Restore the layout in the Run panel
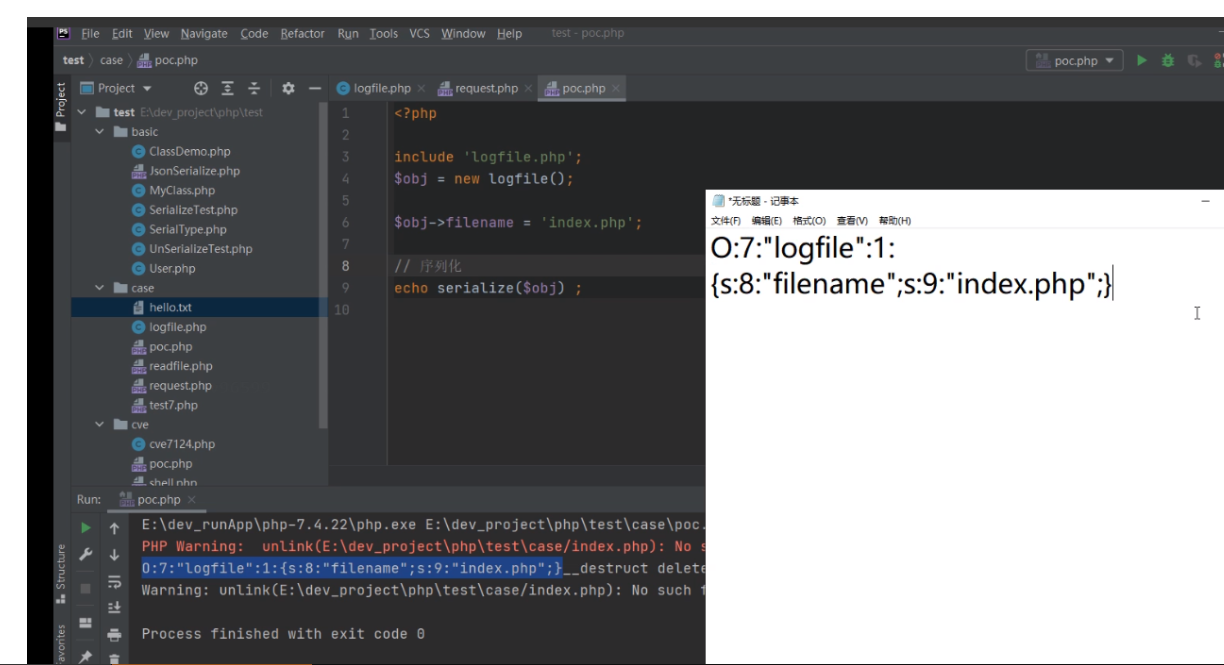1224x665 pixels. tap(86, 623)
